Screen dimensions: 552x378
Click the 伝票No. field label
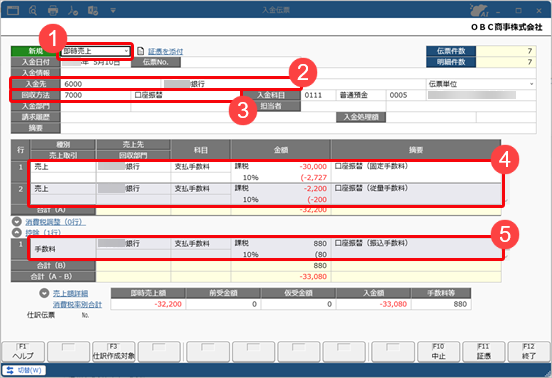(156, 62)
